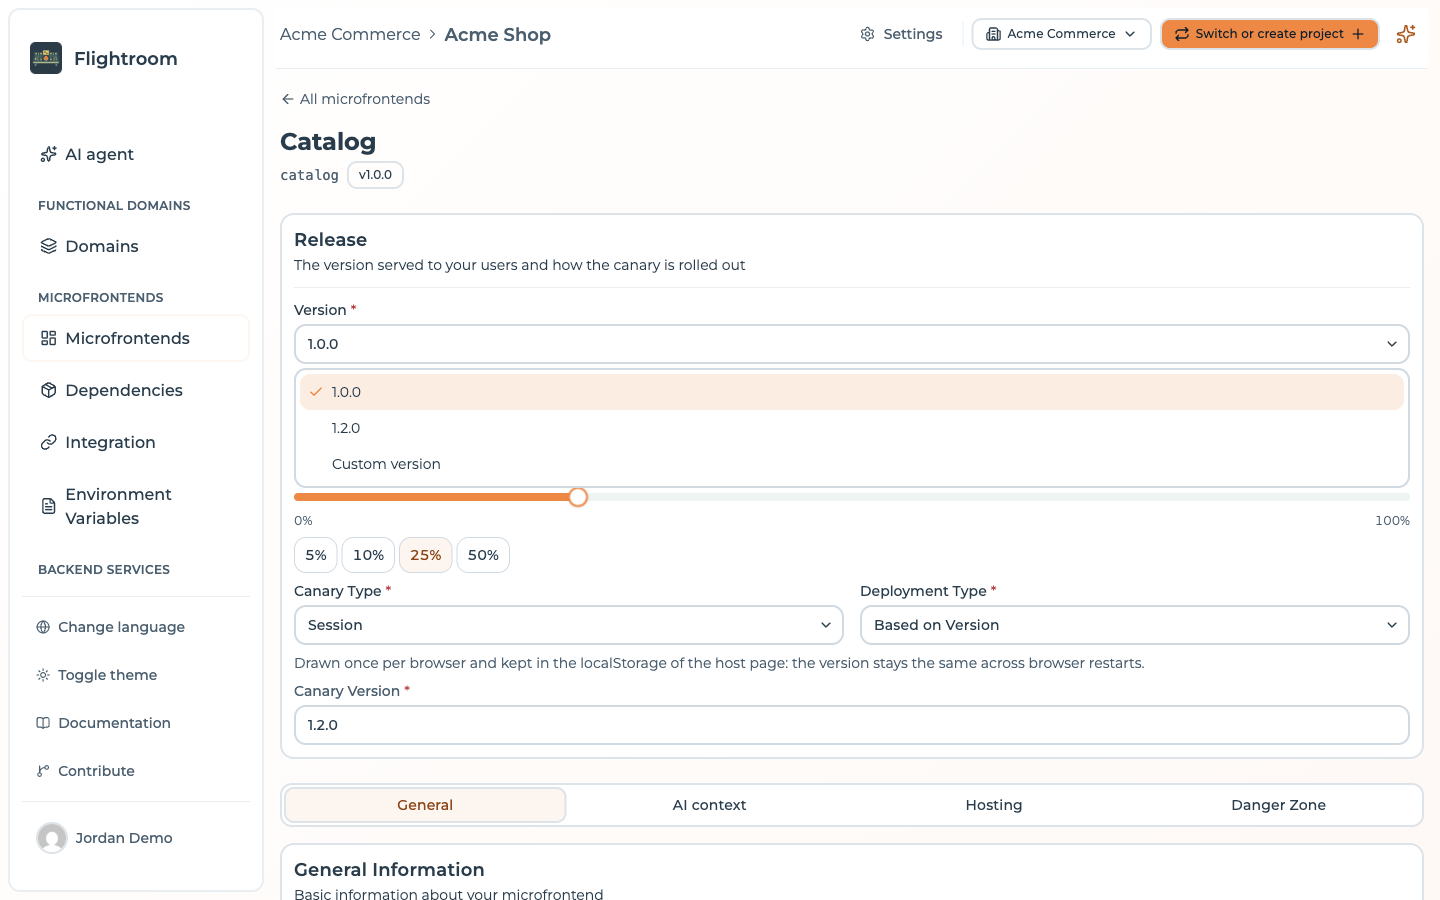Click the sparkle AI icon top right
The image size is (1440, 900).
click(x=1406, y=34)
